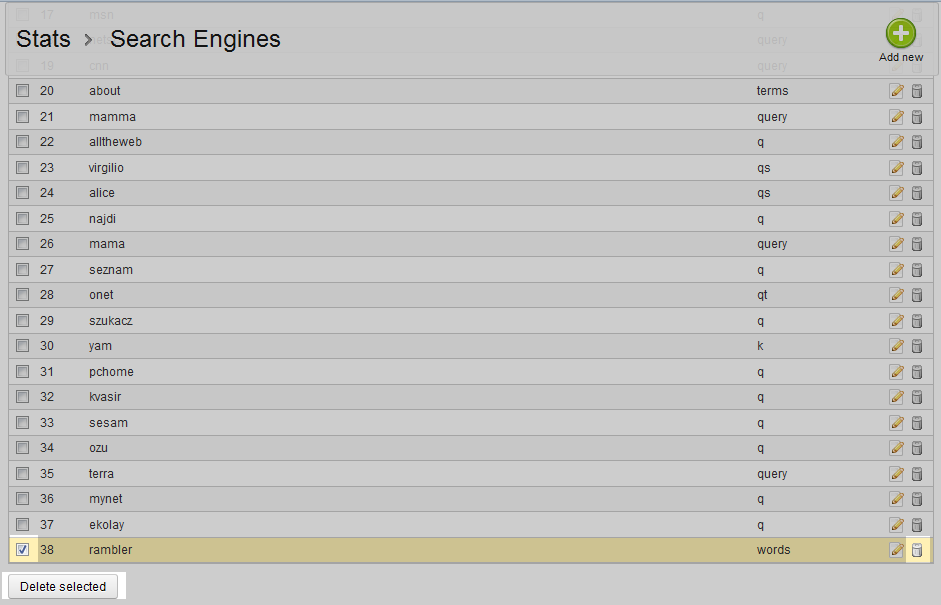Check the box for row 33 sesam
941x605 pixels.
pos(23,423)
